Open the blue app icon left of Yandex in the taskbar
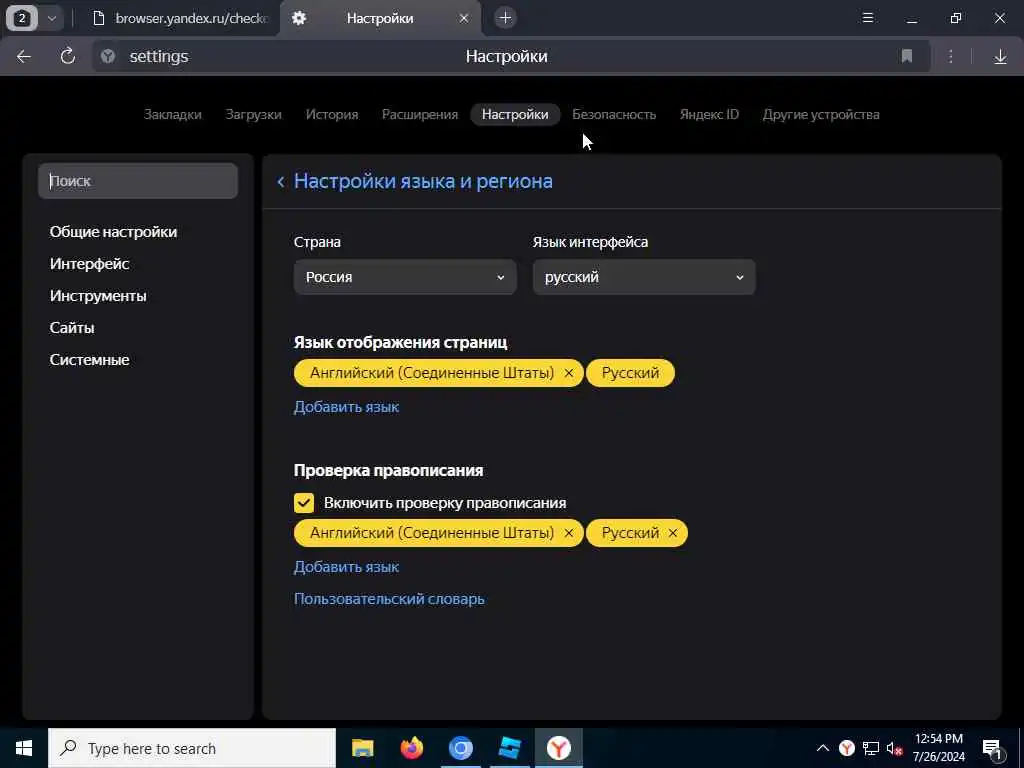Screen dimensions: 1024x768 (x=509, y=748)
